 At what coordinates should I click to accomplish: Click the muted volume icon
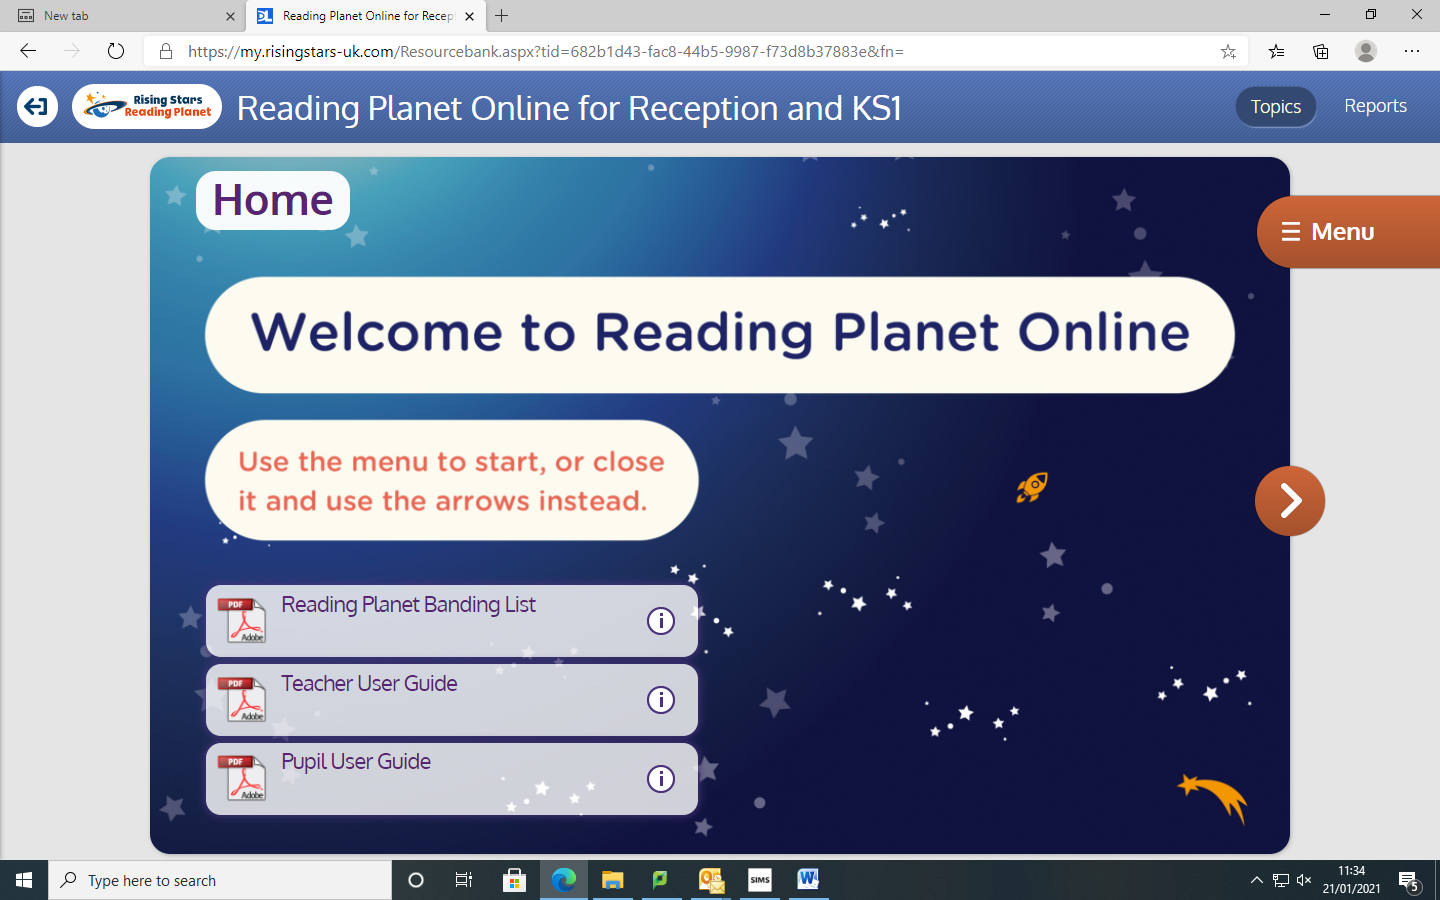(x=1304, y=880)
